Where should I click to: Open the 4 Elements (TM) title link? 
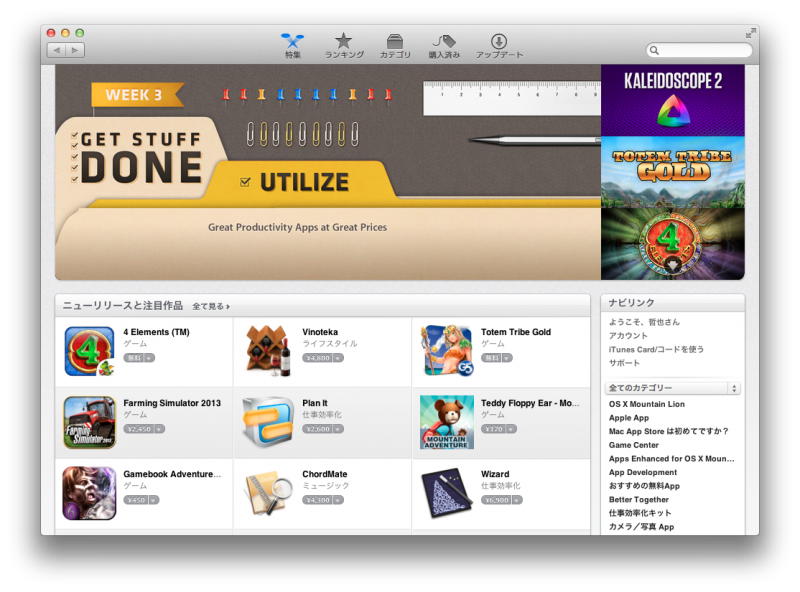coord(156,332)
